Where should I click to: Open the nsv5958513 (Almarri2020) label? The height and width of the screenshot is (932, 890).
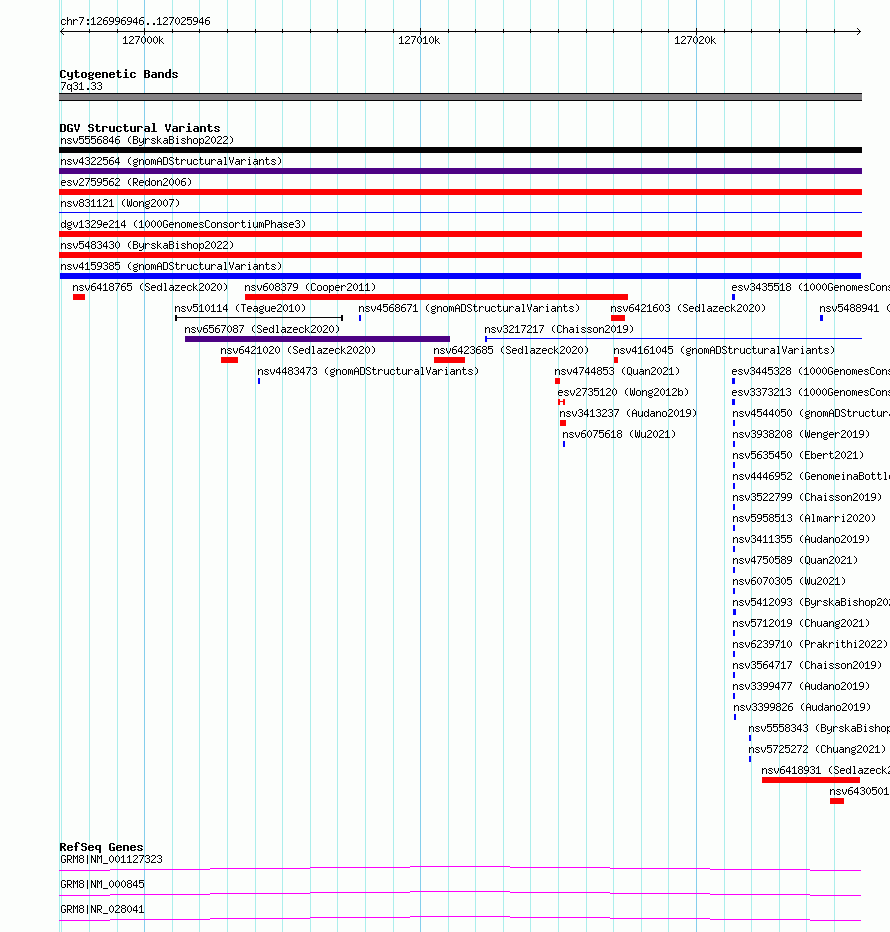coord(804,518)
